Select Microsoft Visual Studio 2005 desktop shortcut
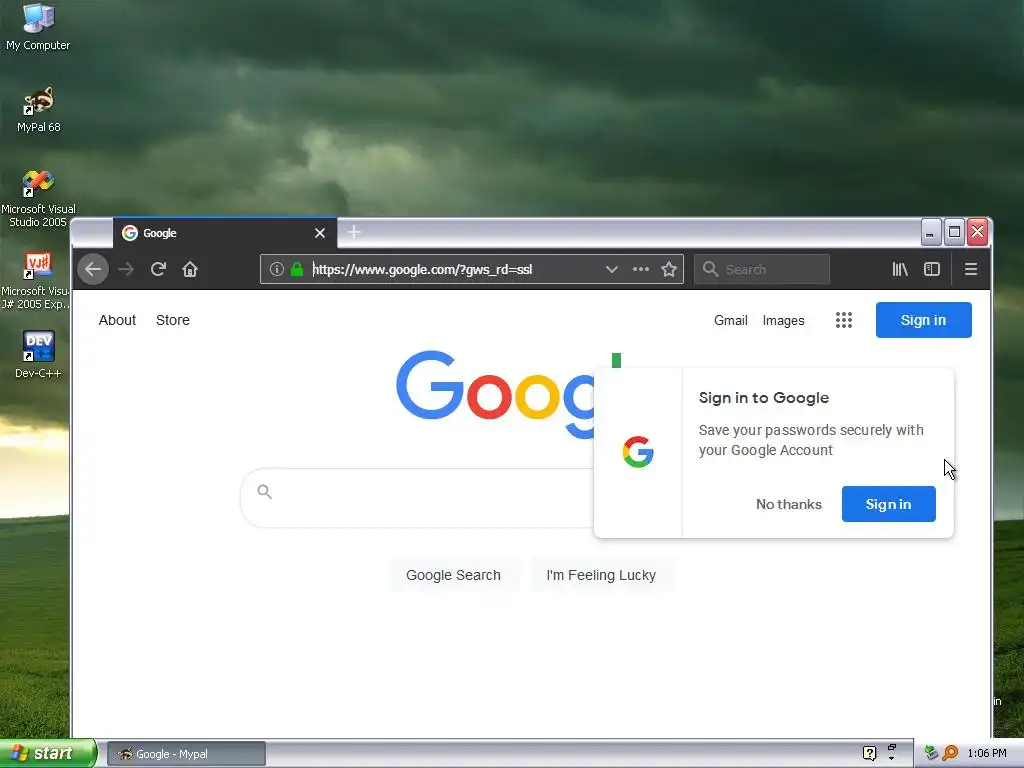 pos(38,199)
